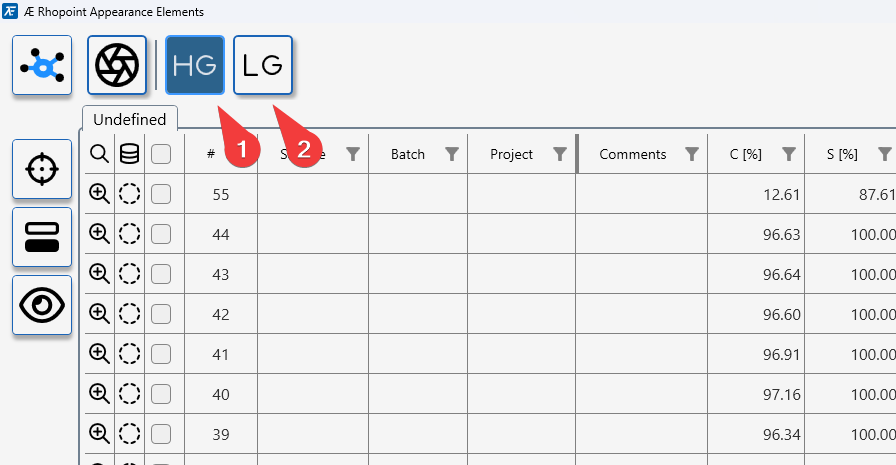Select the HG high gloss mode
896x465 pixels.
194,66
